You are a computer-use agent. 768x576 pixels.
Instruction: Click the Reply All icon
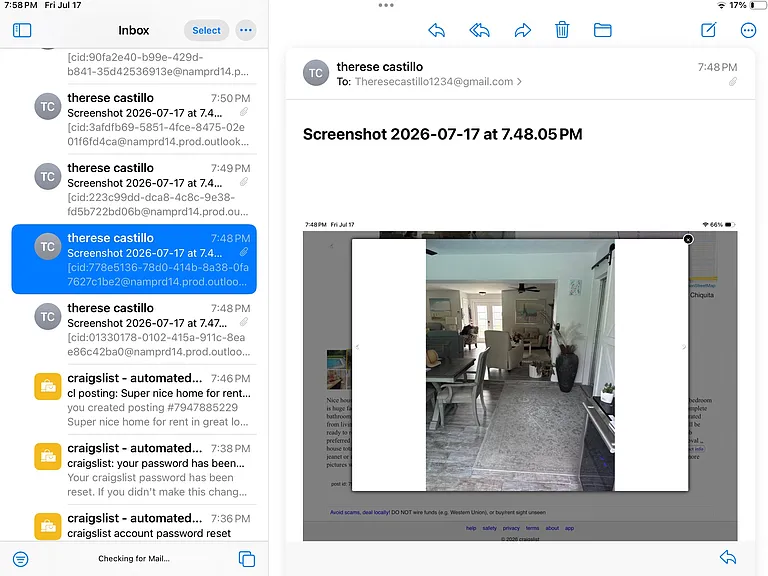(x=480, y=30)
